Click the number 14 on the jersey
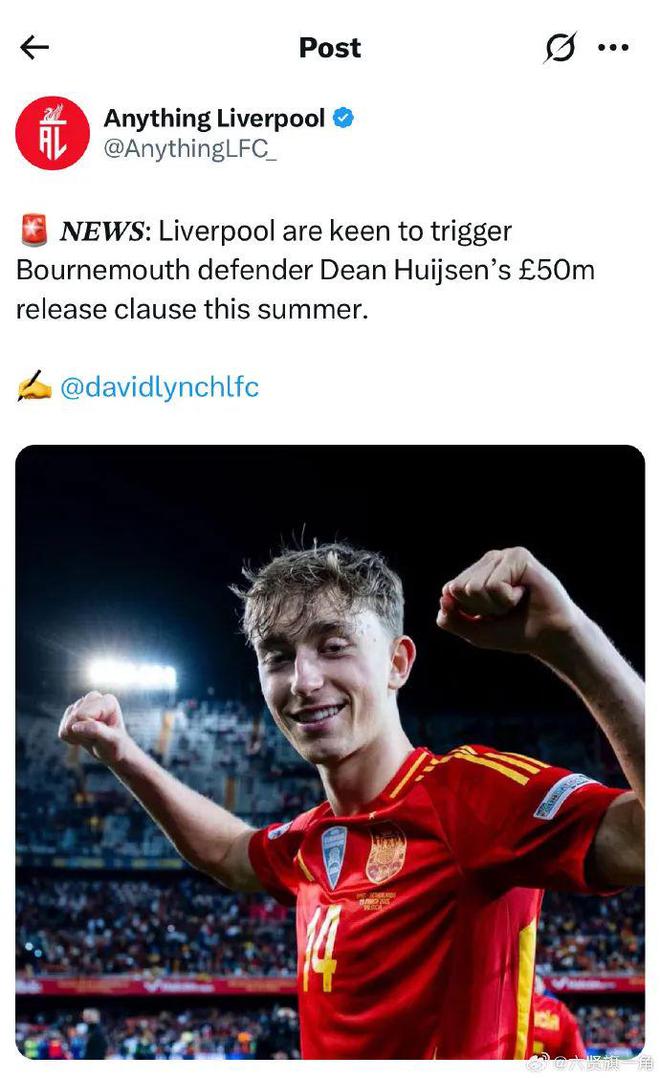The width and height of the screenshot is (660, 1078). point(324,946)
